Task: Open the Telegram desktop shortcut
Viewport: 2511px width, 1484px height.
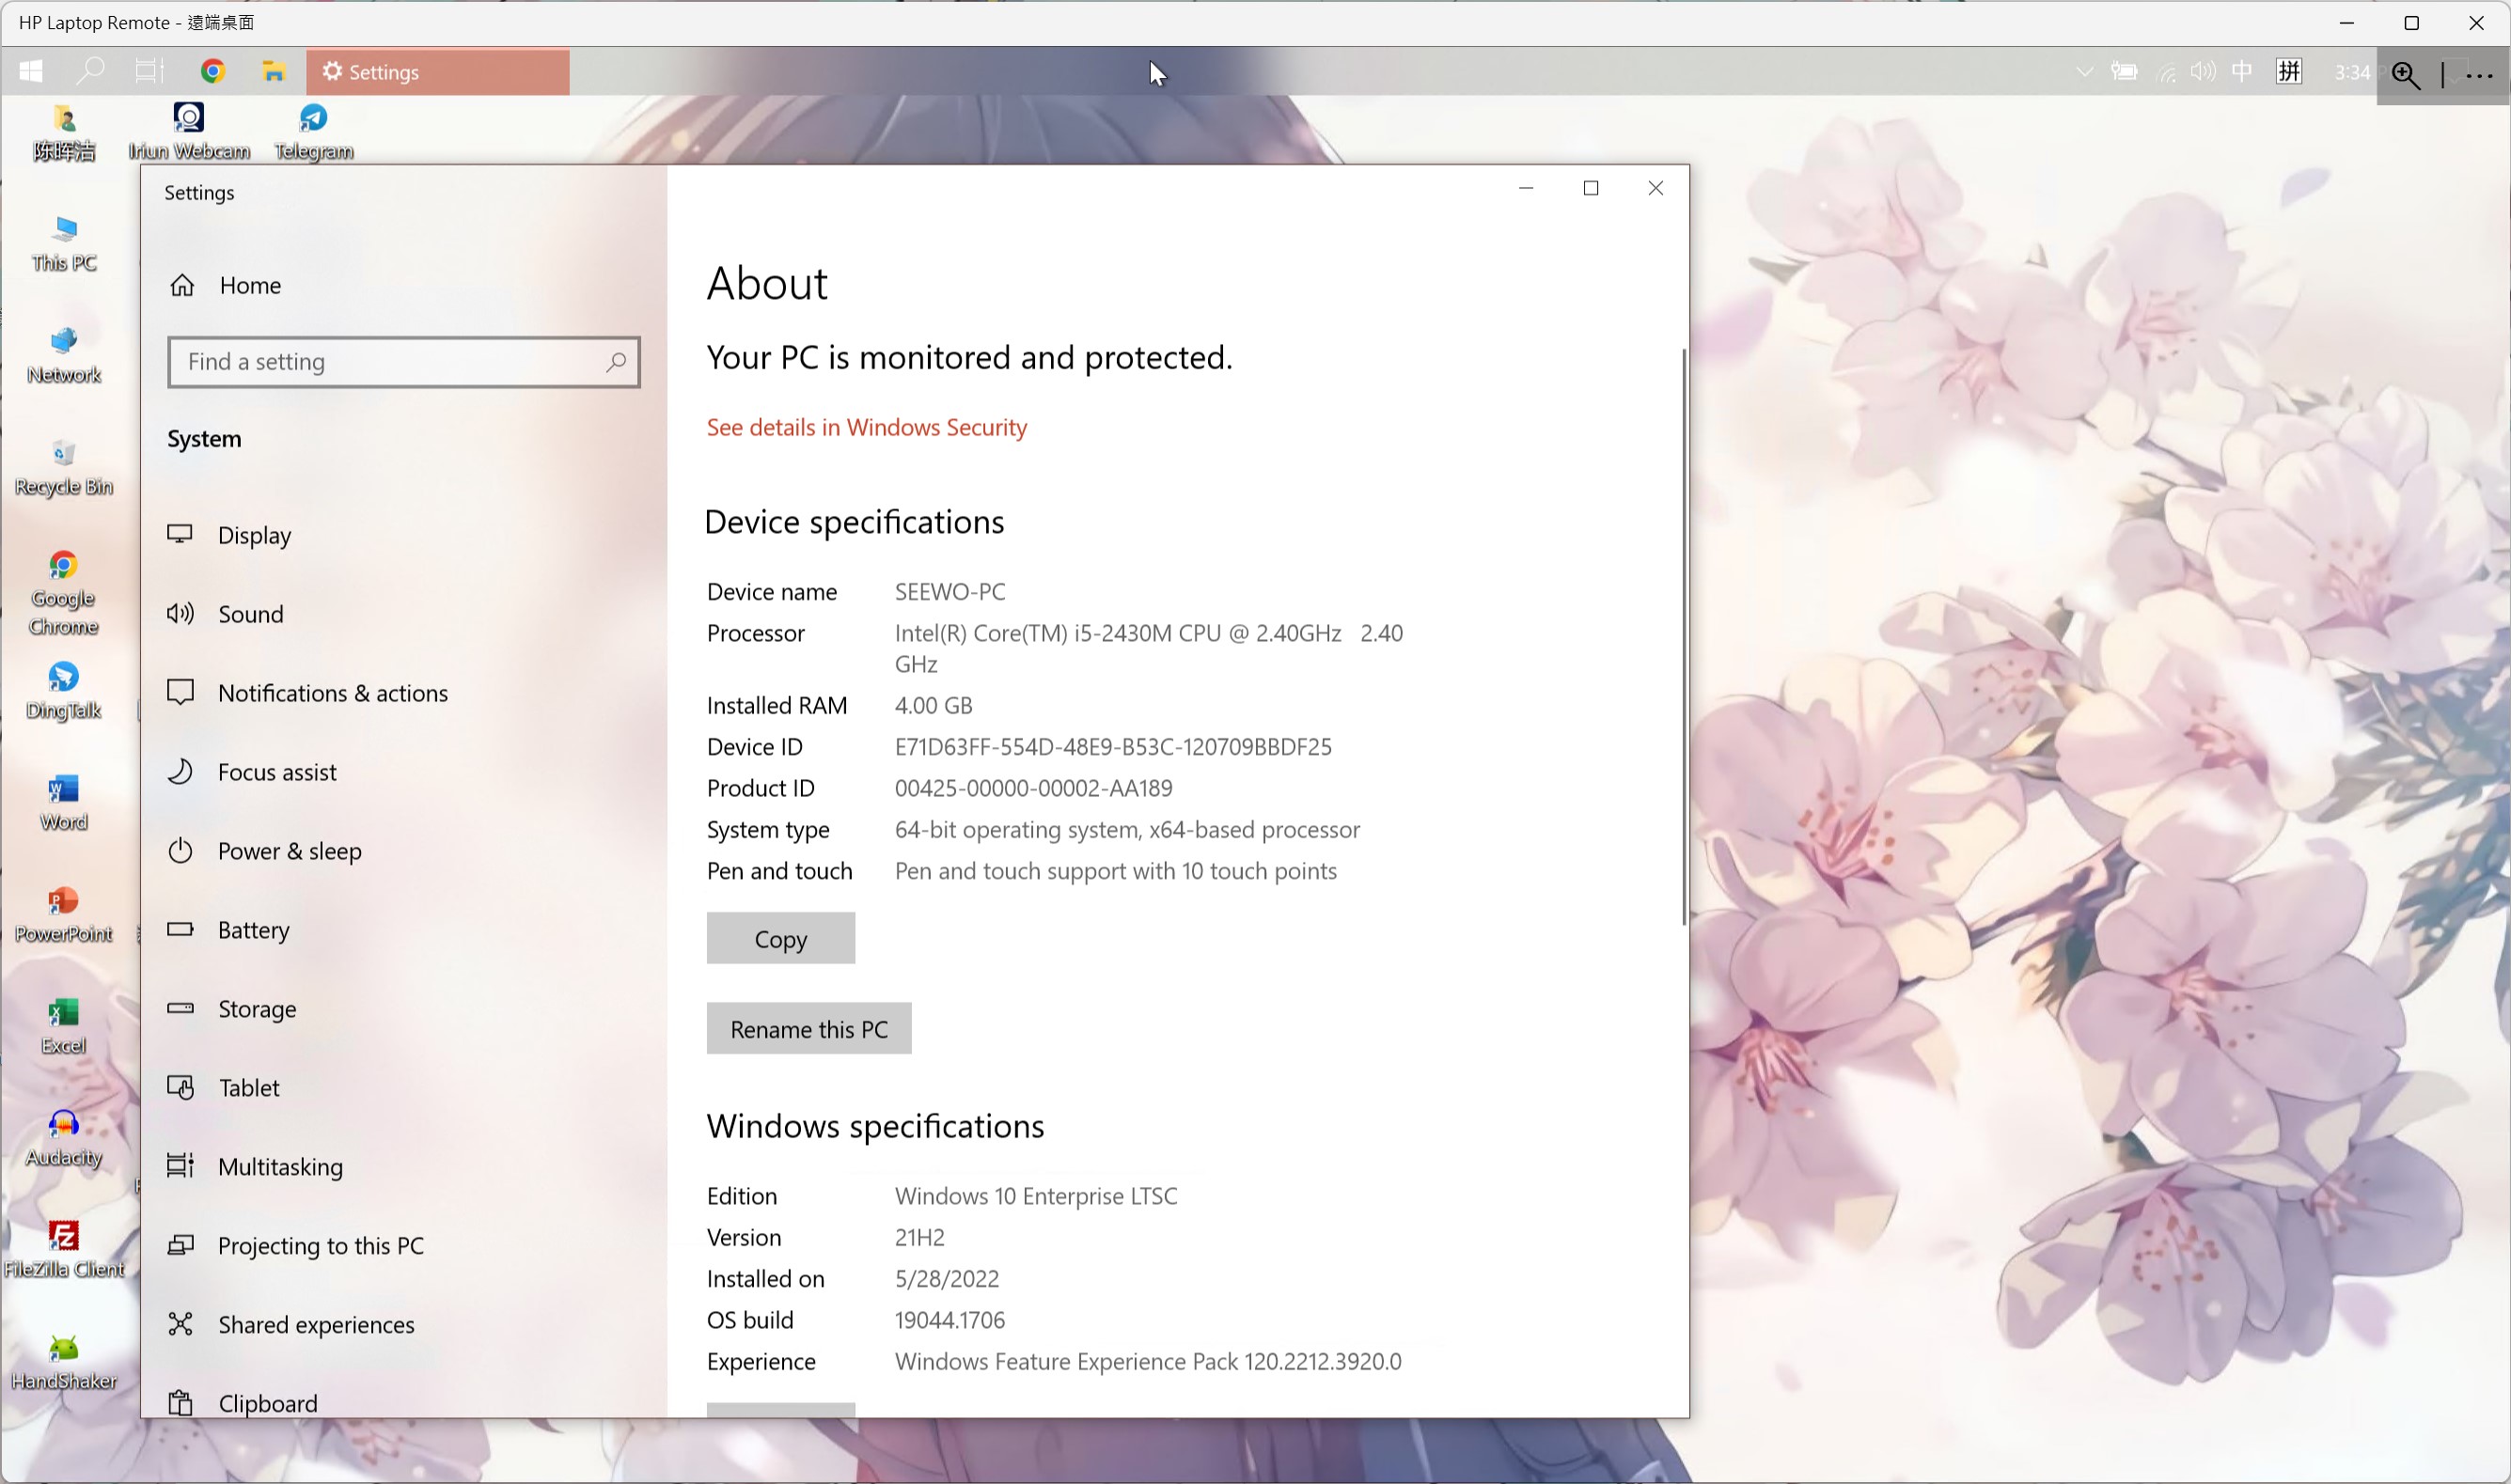Action: [314, 132]
